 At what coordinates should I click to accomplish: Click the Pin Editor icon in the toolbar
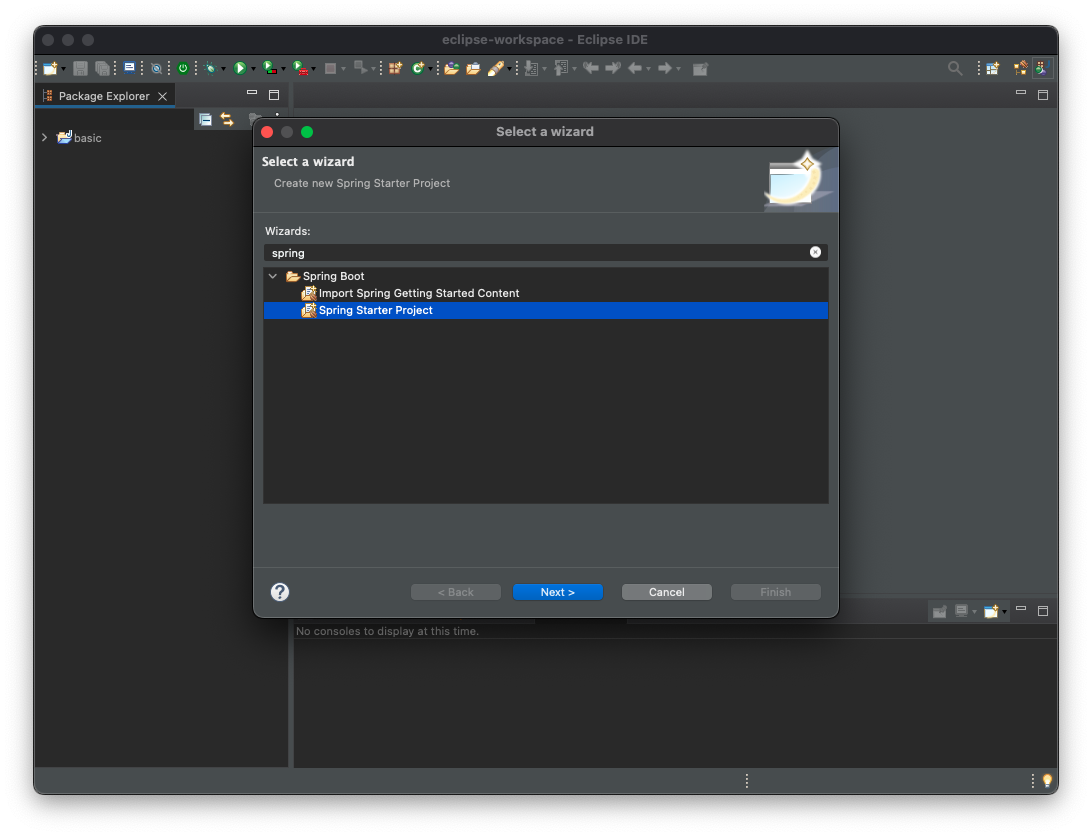tap(701, 68)
